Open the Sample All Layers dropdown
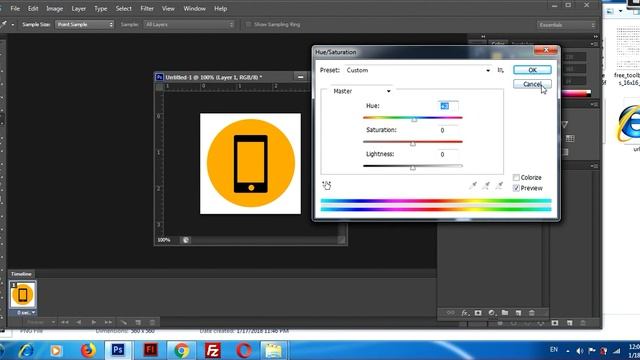640x360 pixels. point(189,24)
